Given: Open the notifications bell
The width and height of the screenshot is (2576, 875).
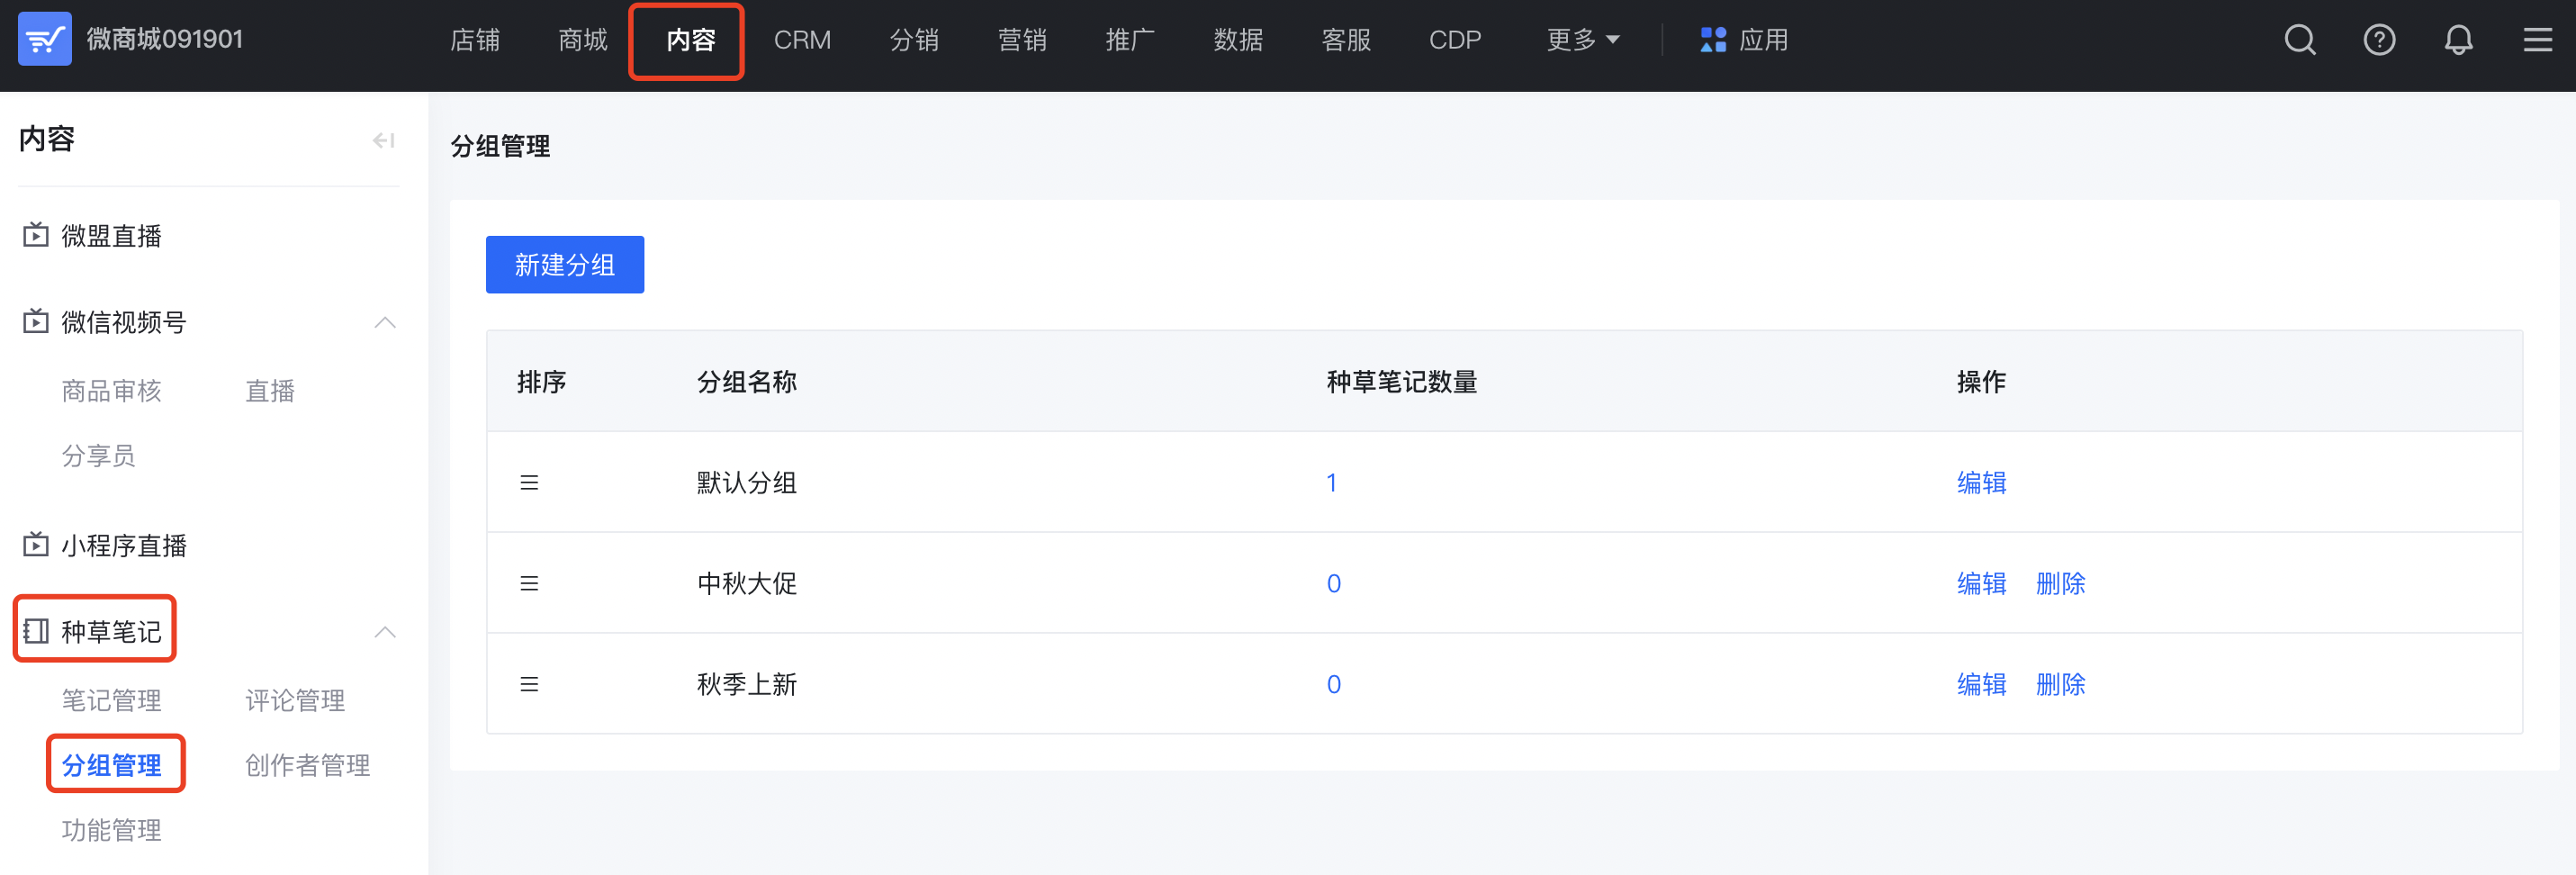Looking at the screenshot, I should [x=2457, y=40].
